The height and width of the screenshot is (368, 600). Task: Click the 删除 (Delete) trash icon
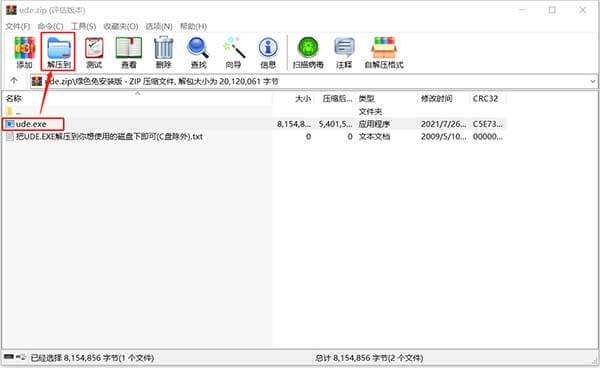[x=164, y=52]
